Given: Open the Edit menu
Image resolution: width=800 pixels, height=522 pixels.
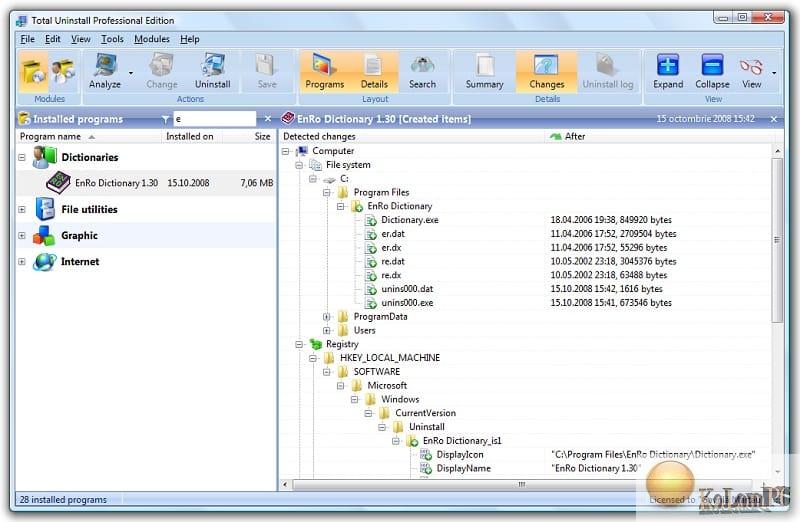Looking at the screenshot, I should [53, 39].
